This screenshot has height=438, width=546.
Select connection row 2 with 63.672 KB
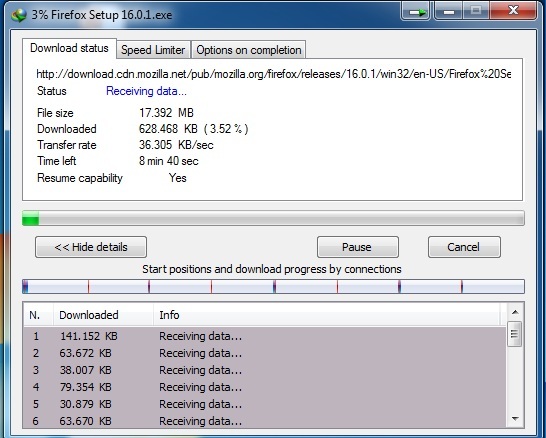[265, 353]
